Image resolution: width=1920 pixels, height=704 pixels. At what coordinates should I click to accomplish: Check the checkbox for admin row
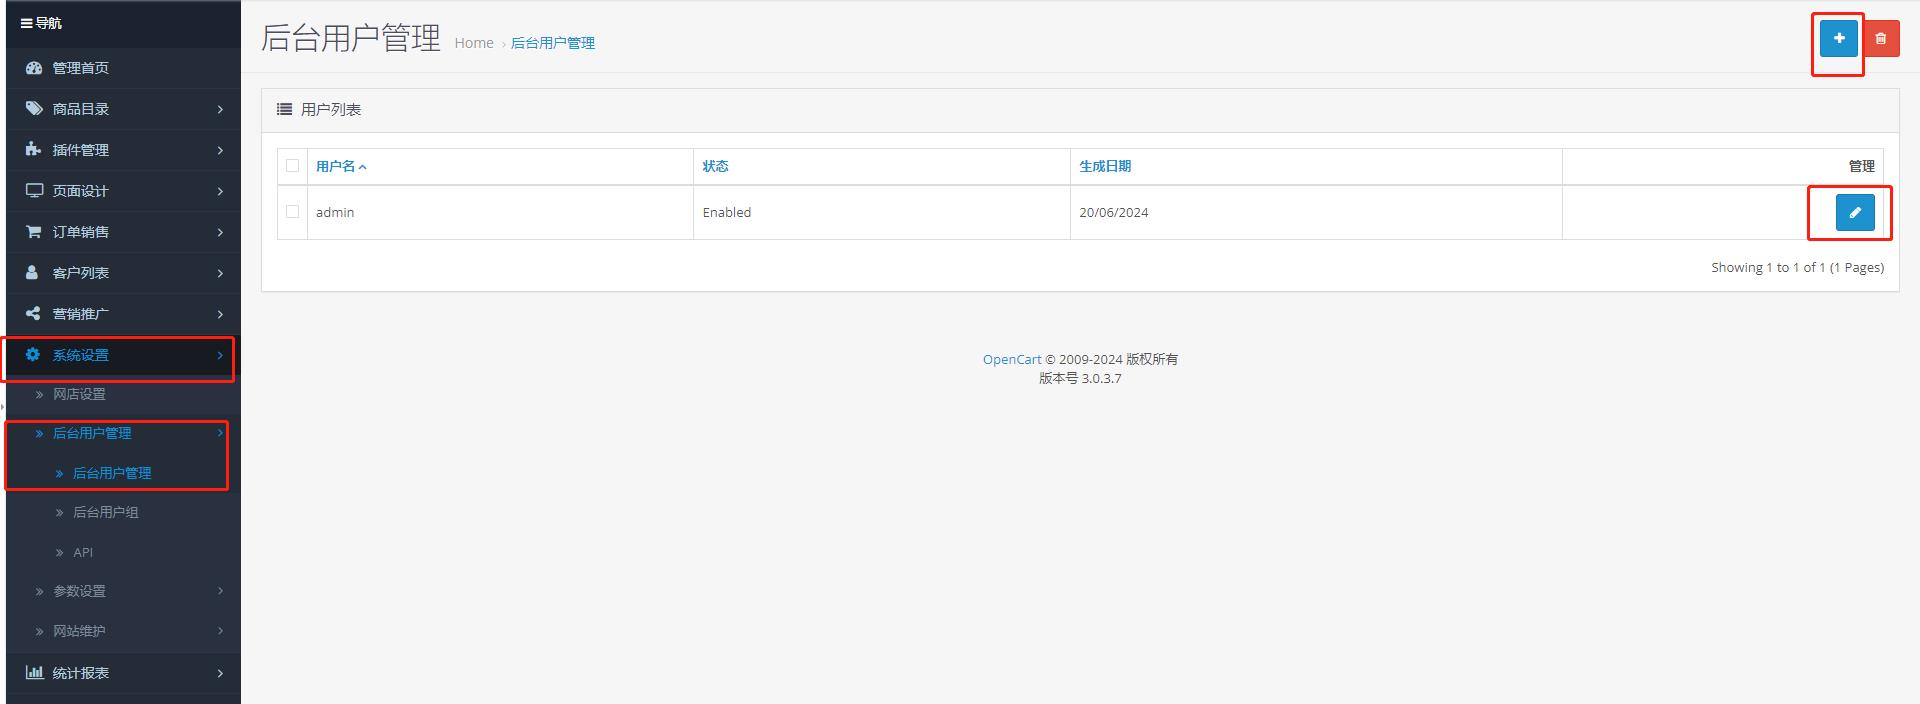click(x=292, y=212)
